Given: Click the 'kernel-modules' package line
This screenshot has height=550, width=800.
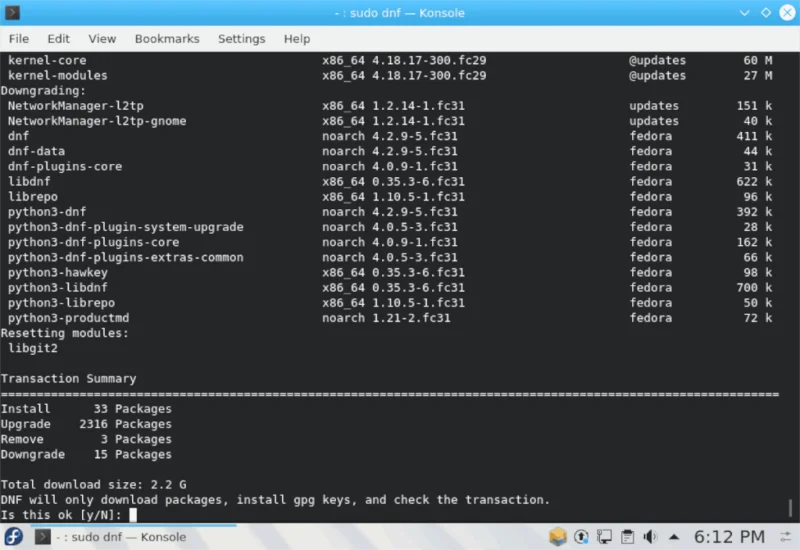Looking at the screenshot, I should pos(390,76).
